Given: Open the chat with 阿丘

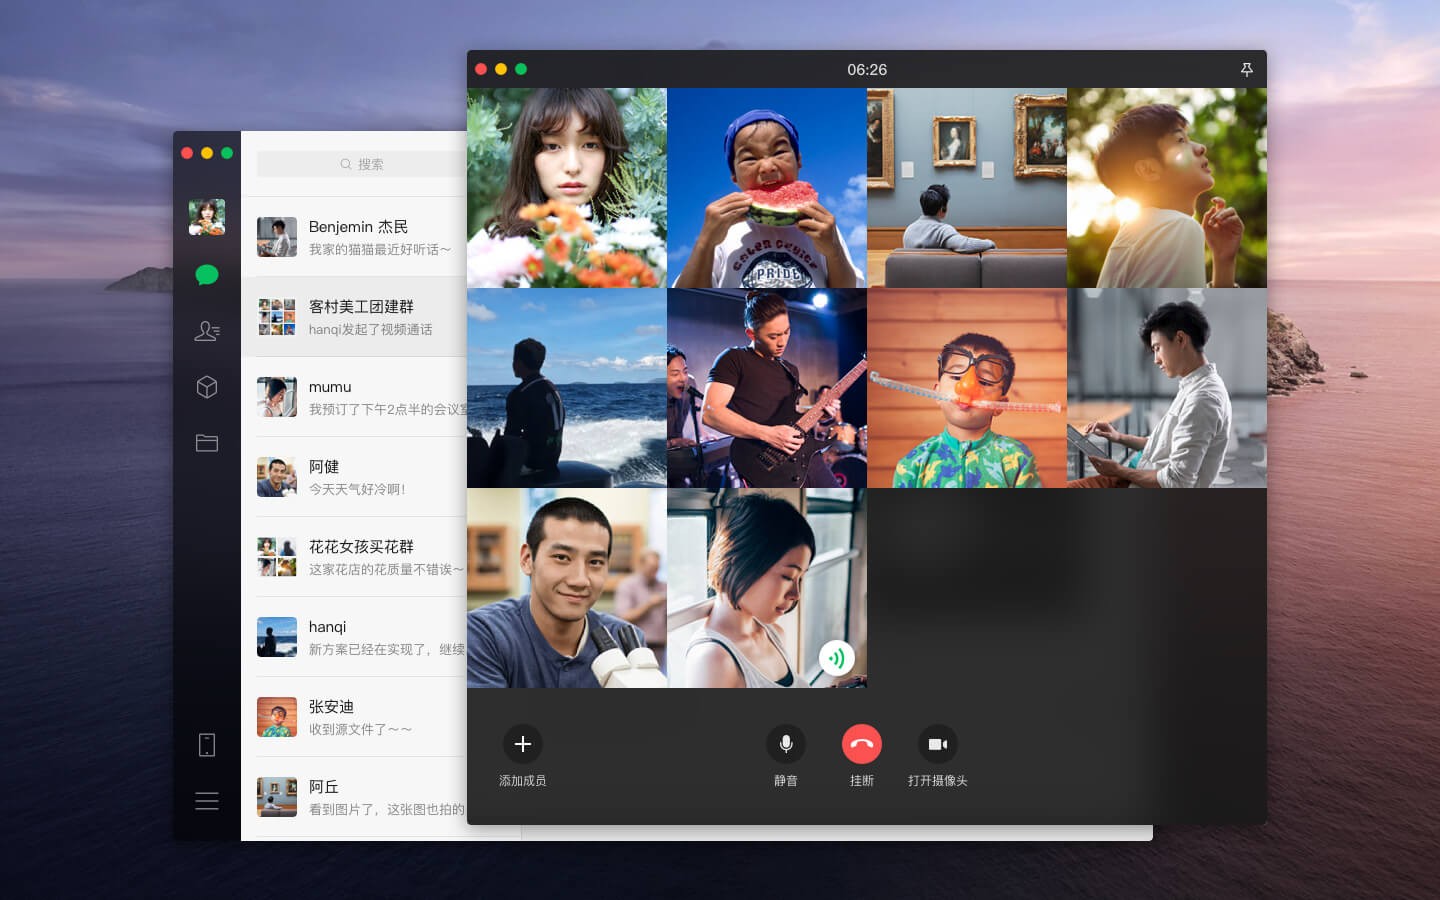Looking at the screenshot, I should tap(354, 797).
